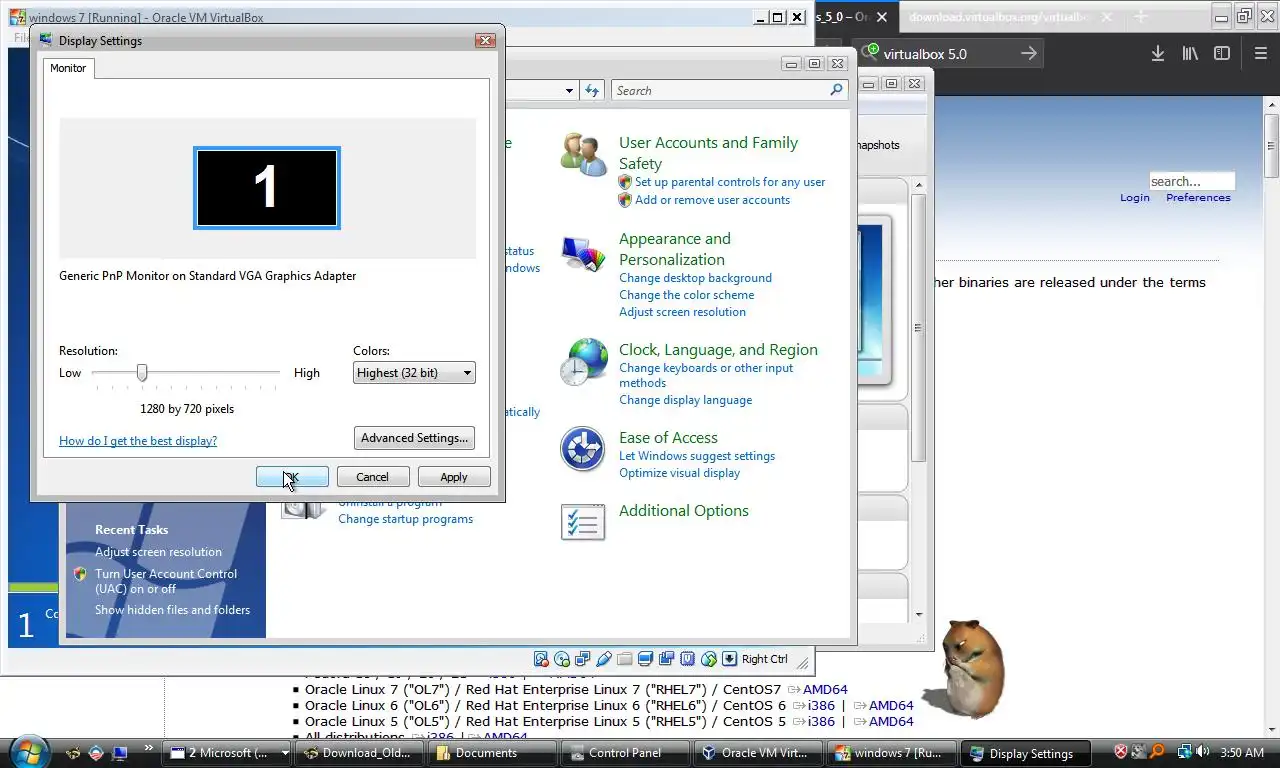Image resolution: width=1280 pixels, height=768 pixels.
Task: Click 'Change desktop background' link
Action: pos(695,278)
